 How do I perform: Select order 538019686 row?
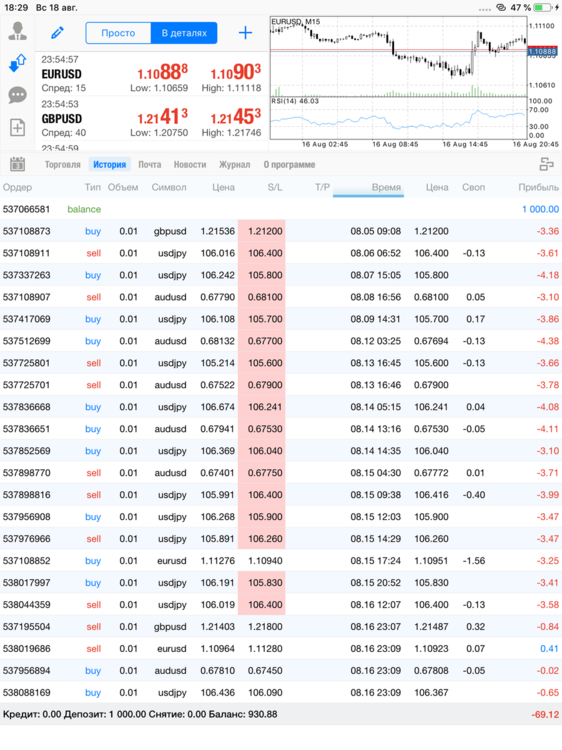[x=281, y=649]
